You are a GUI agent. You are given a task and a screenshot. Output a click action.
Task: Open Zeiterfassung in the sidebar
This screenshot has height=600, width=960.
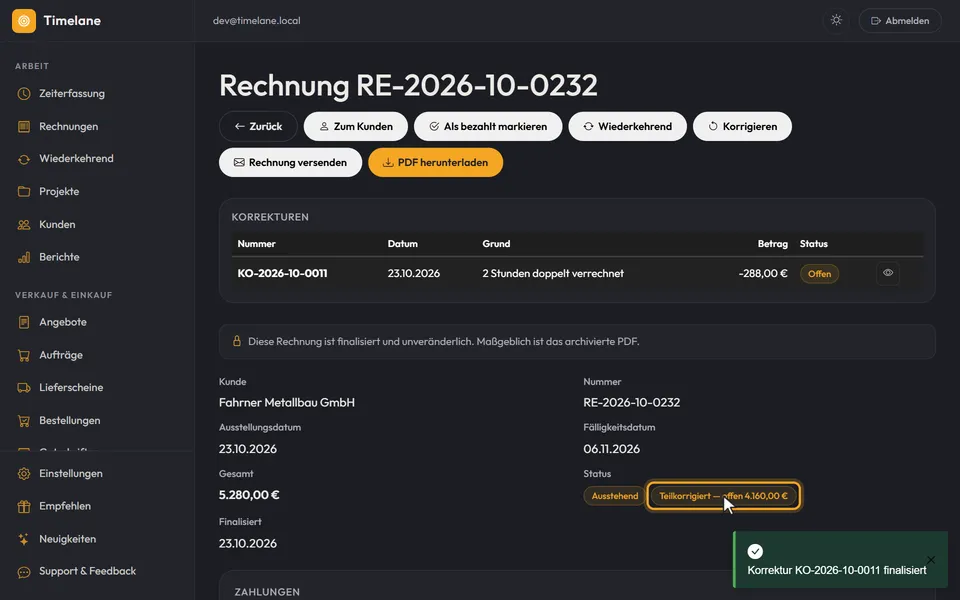[72, 94]
